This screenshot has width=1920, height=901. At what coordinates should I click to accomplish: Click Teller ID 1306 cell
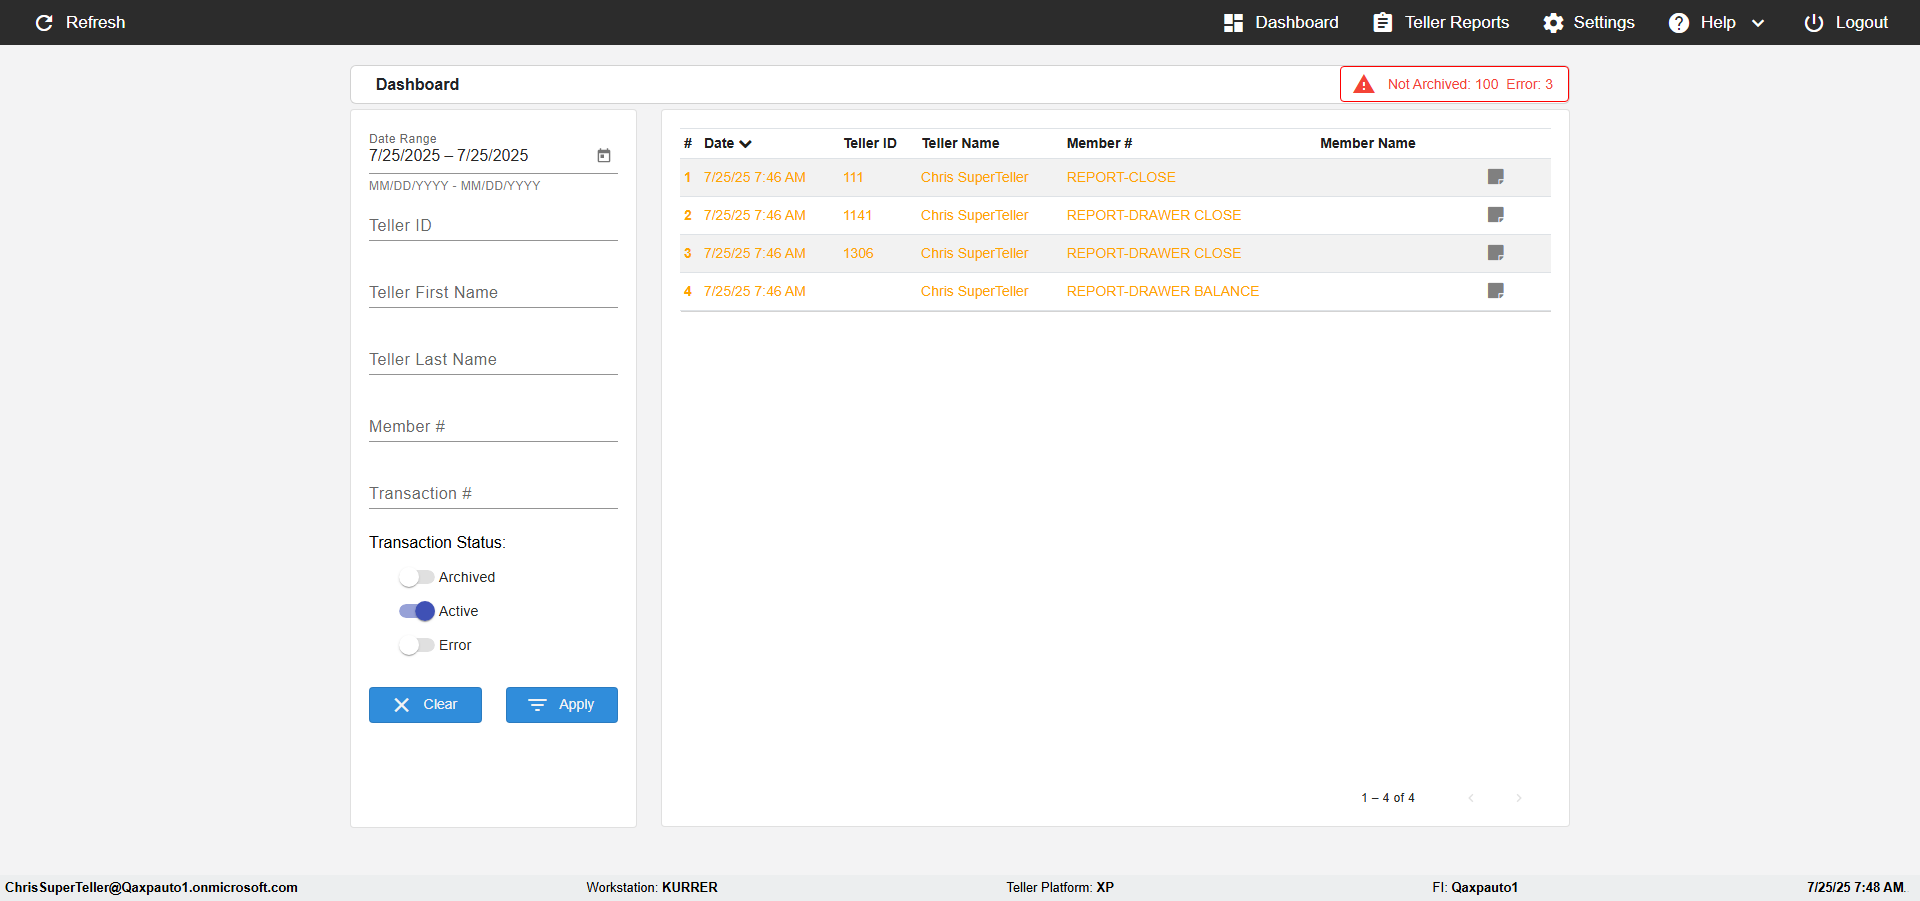tap(858, 253)
